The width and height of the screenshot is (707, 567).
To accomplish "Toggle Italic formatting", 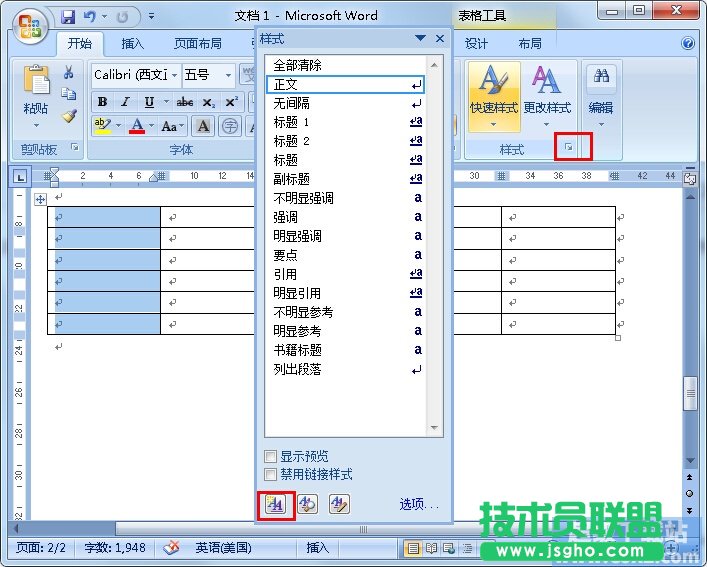I will click(x=125, y=102).
